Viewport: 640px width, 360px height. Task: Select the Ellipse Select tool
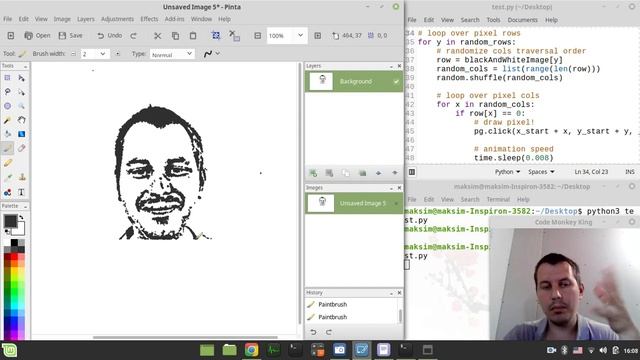pos(7,106)
